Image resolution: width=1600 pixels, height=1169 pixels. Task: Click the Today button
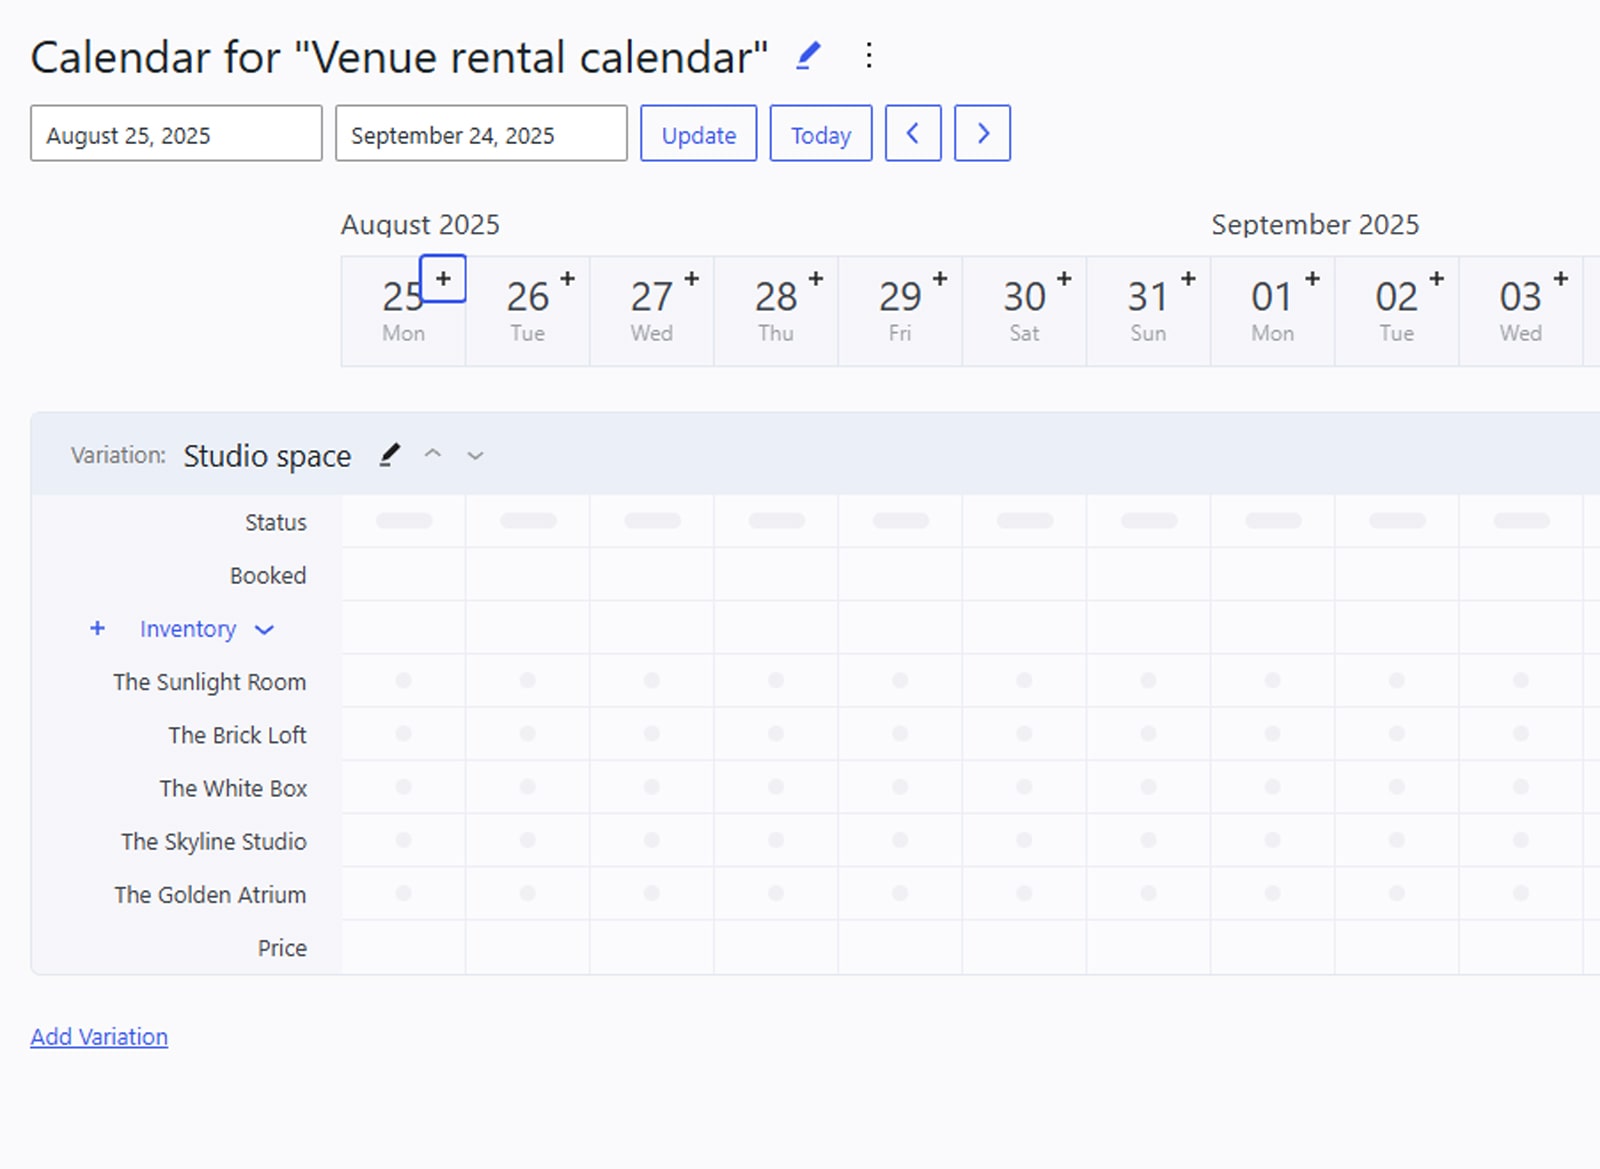pyautogui.click(x=820, y=133)
